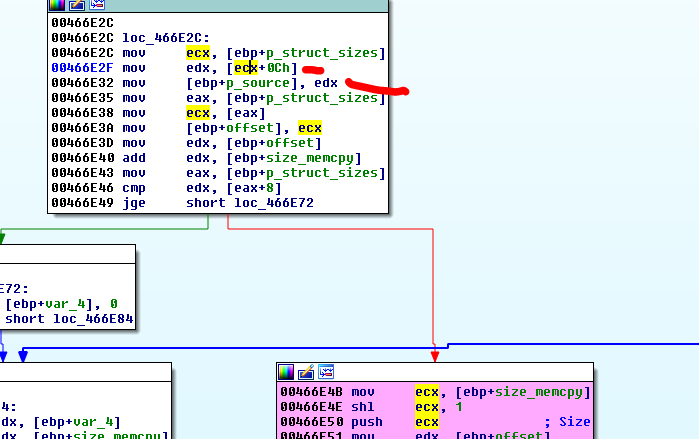This screenshot has width=699, height=439.
Task: Click the pencil icon on the pink block
Action: pos(305,372)
